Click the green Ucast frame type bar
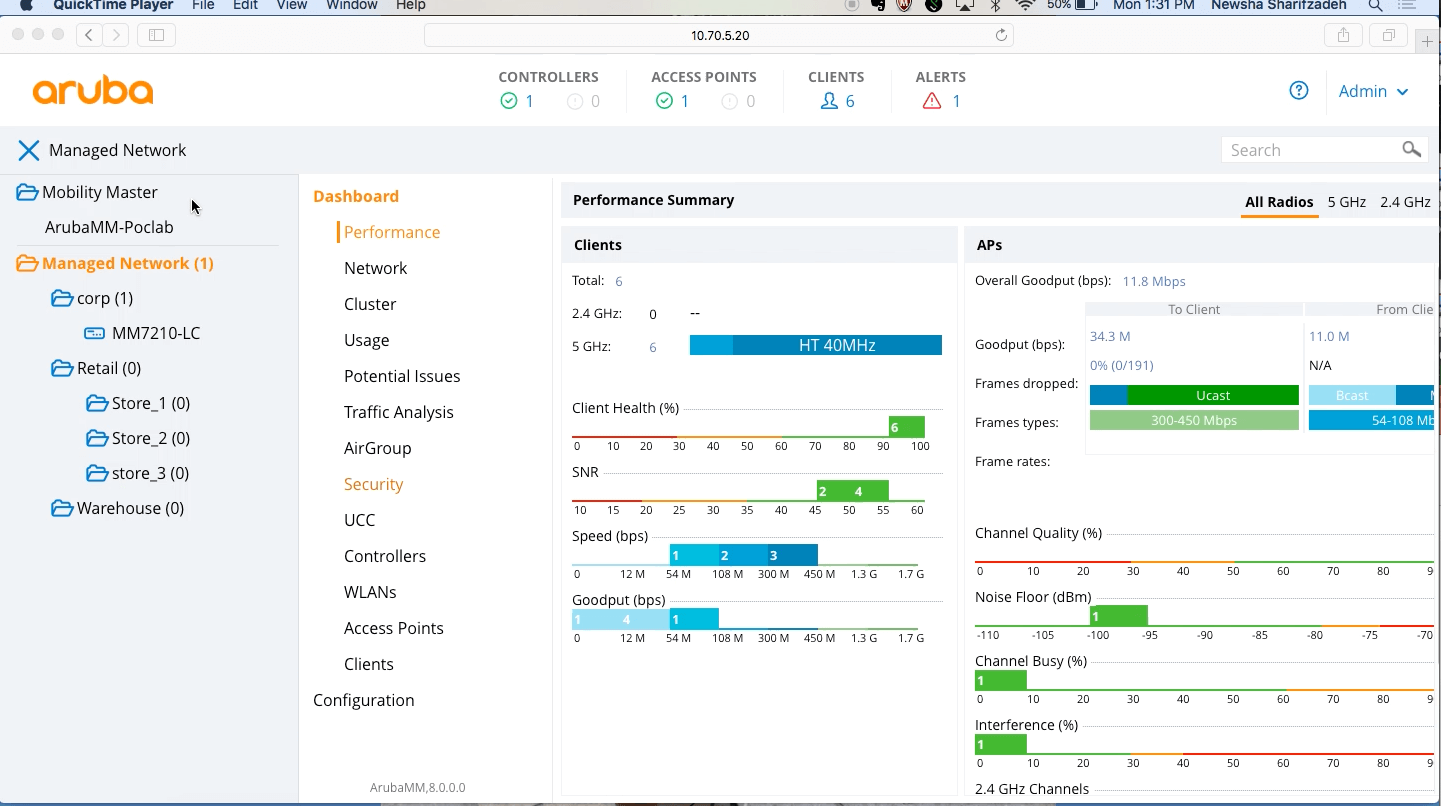 point(1213,395)
